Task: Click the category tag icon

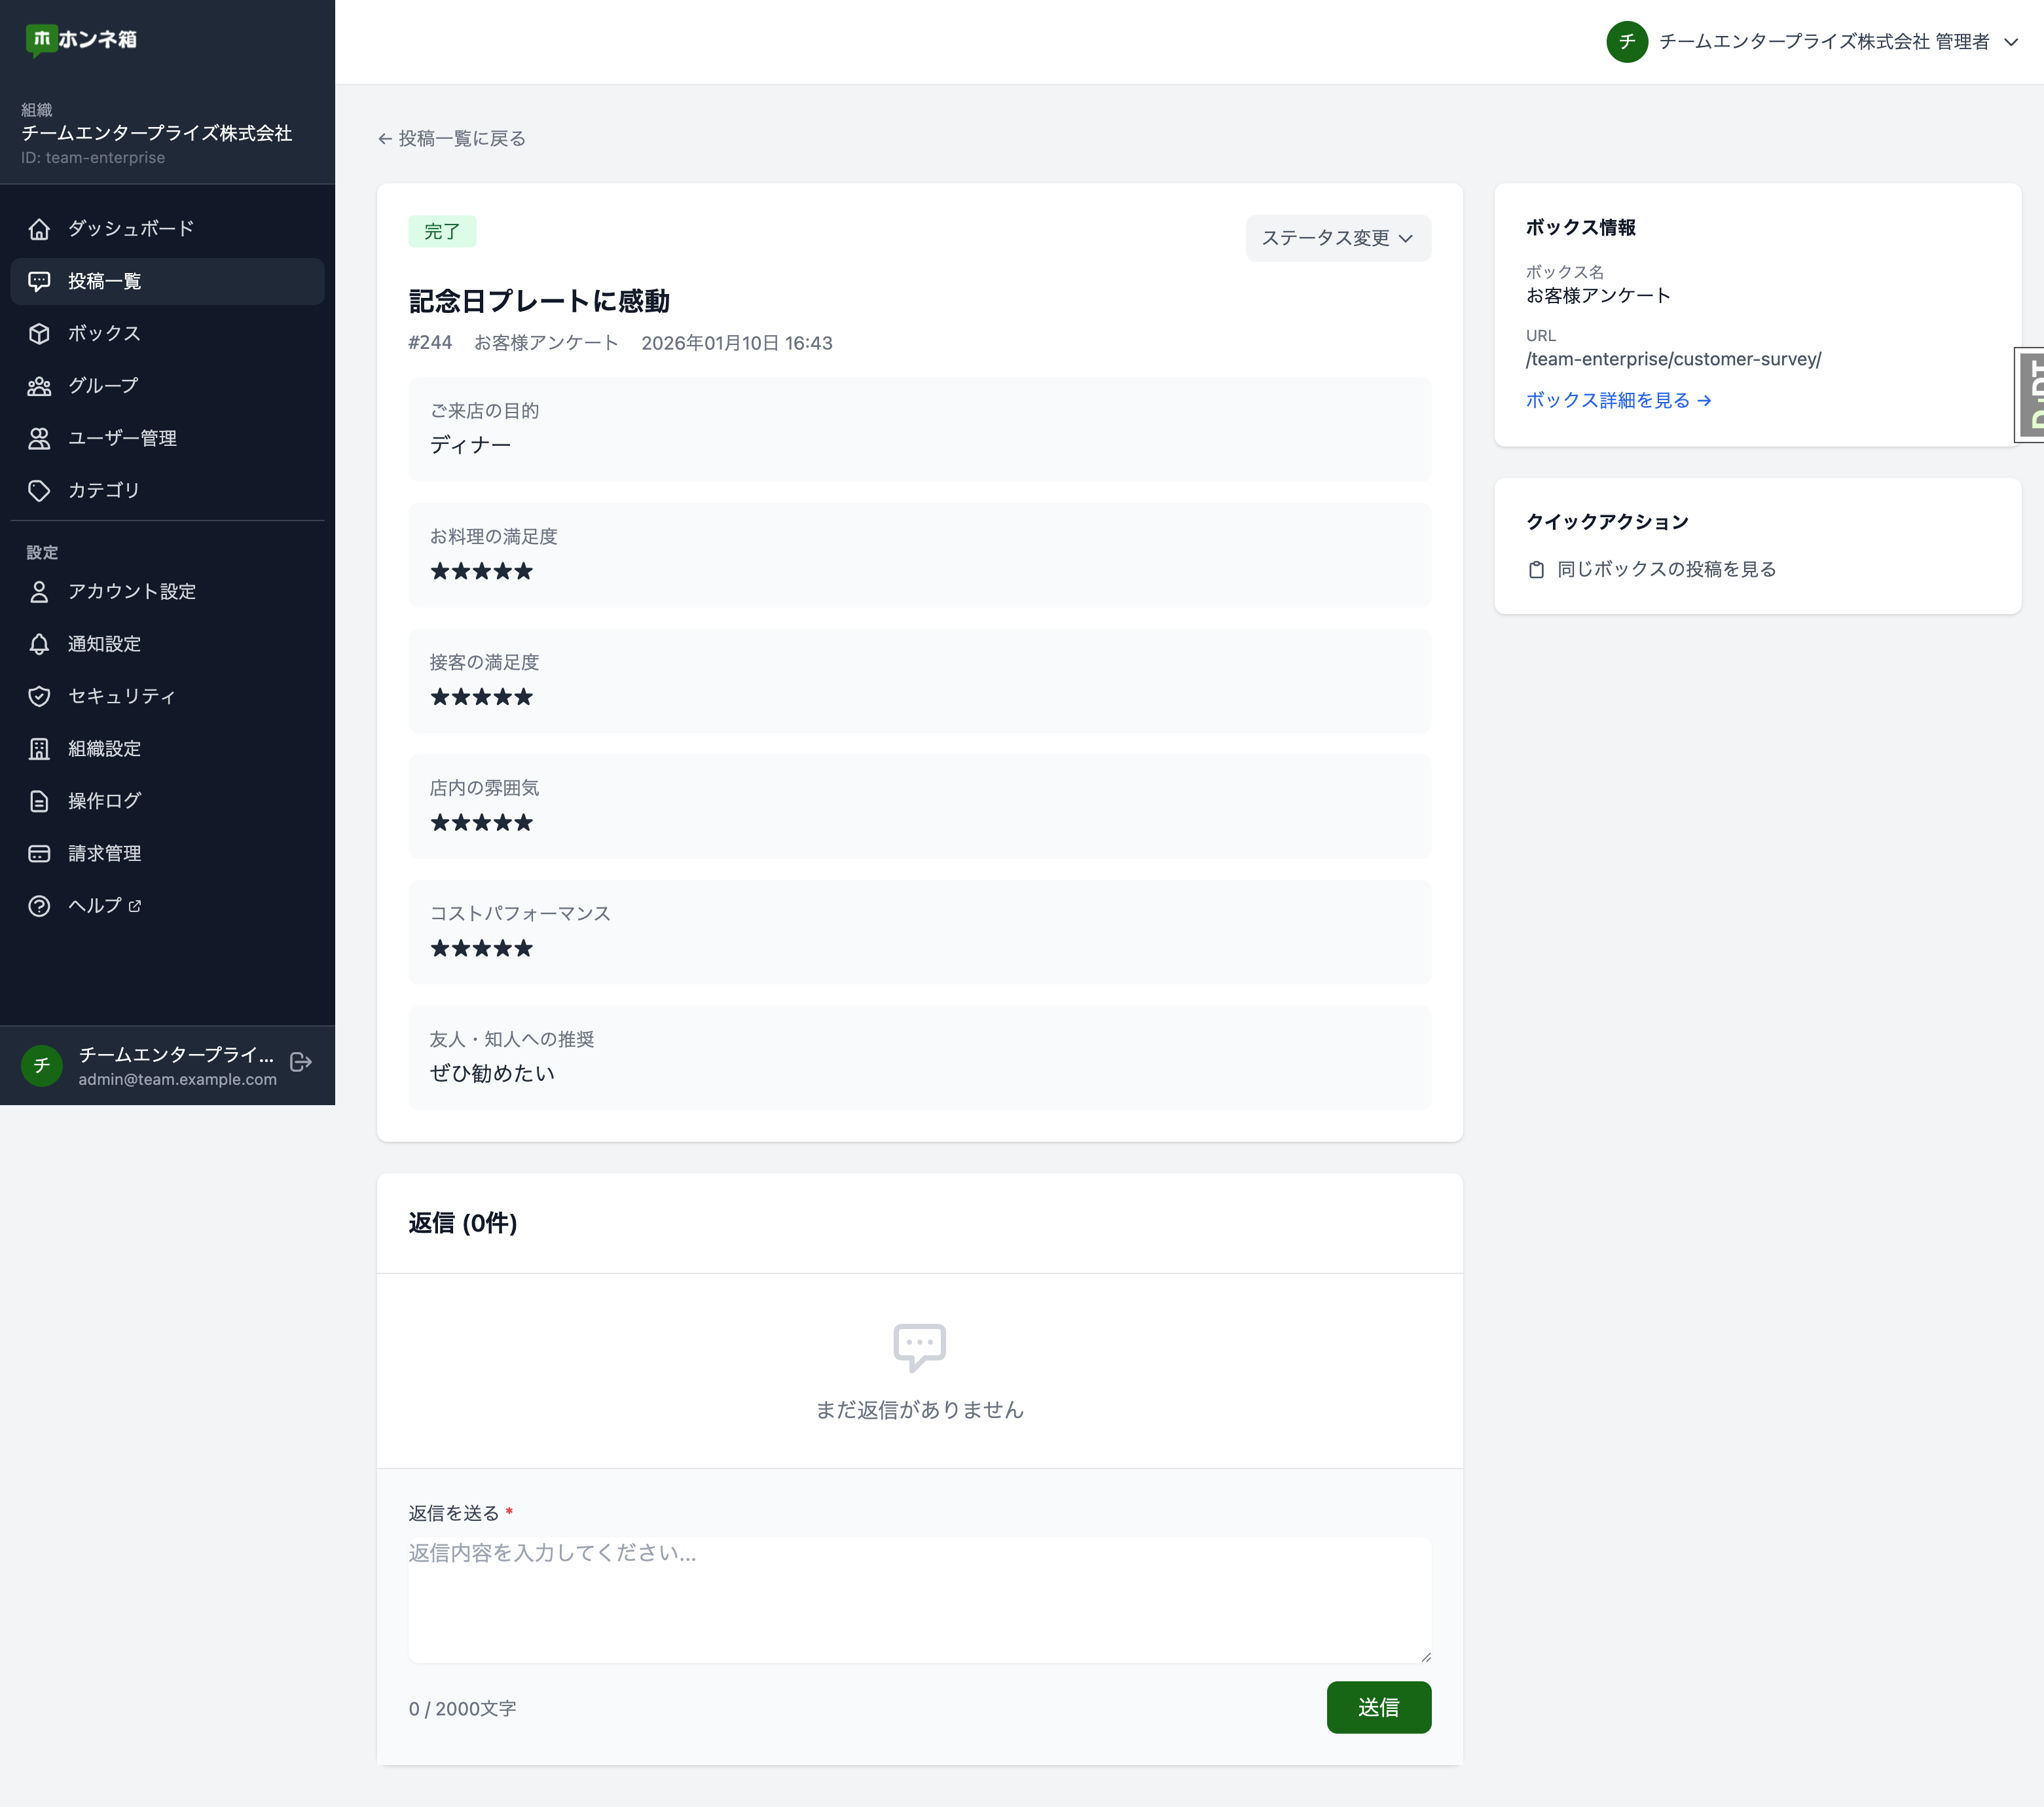Action: pos(39,491)
